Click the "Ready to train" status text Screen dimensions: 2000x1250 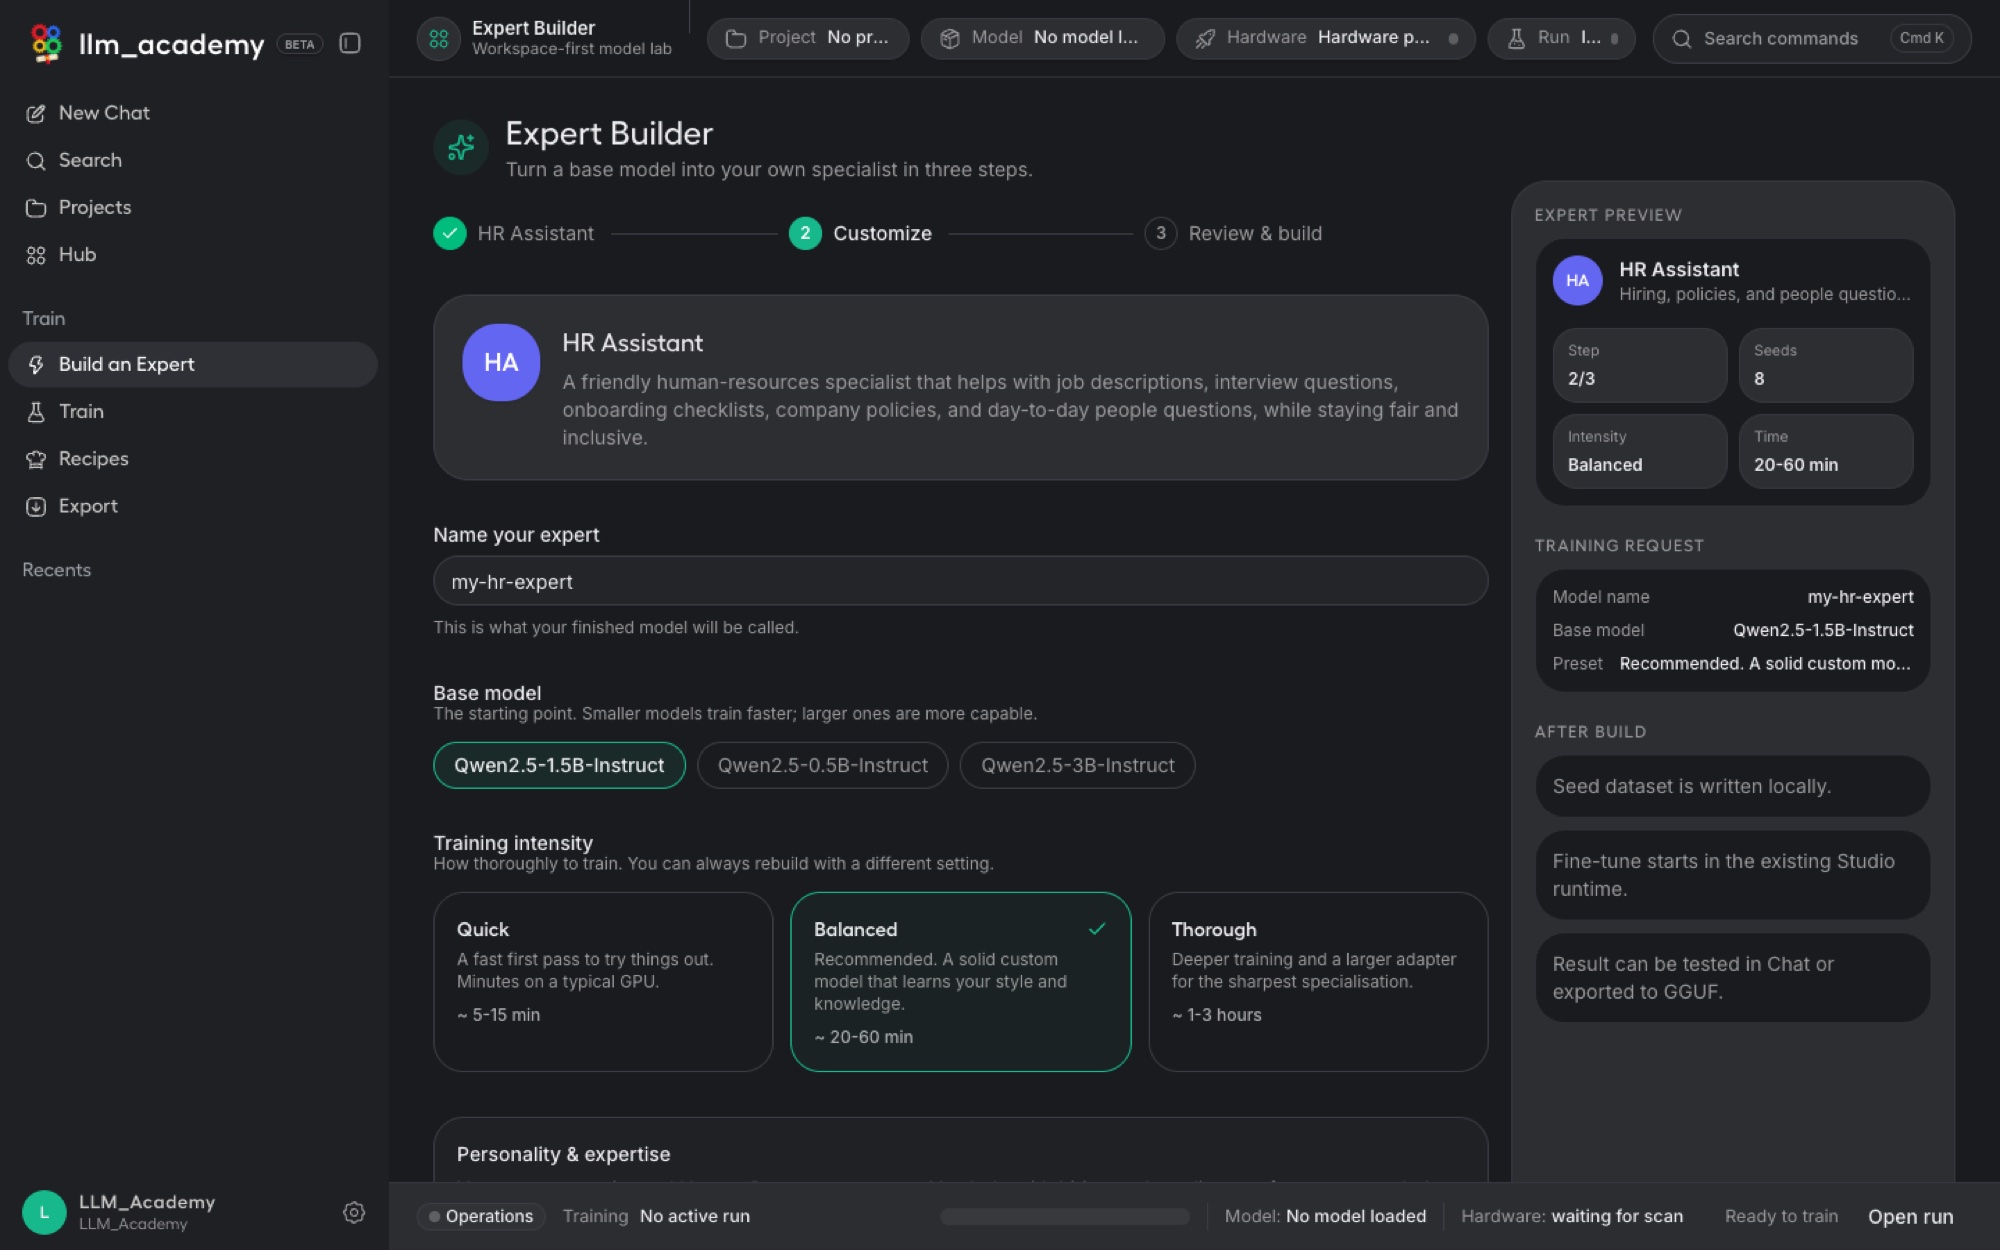(1781, 1216)
